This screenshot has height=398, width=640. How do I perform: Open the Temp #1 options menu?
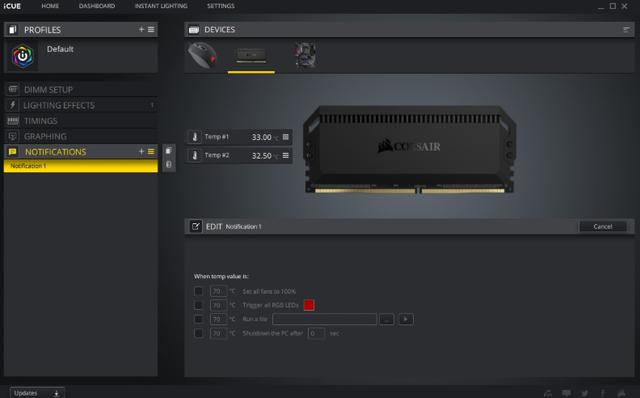coord(286,137)
